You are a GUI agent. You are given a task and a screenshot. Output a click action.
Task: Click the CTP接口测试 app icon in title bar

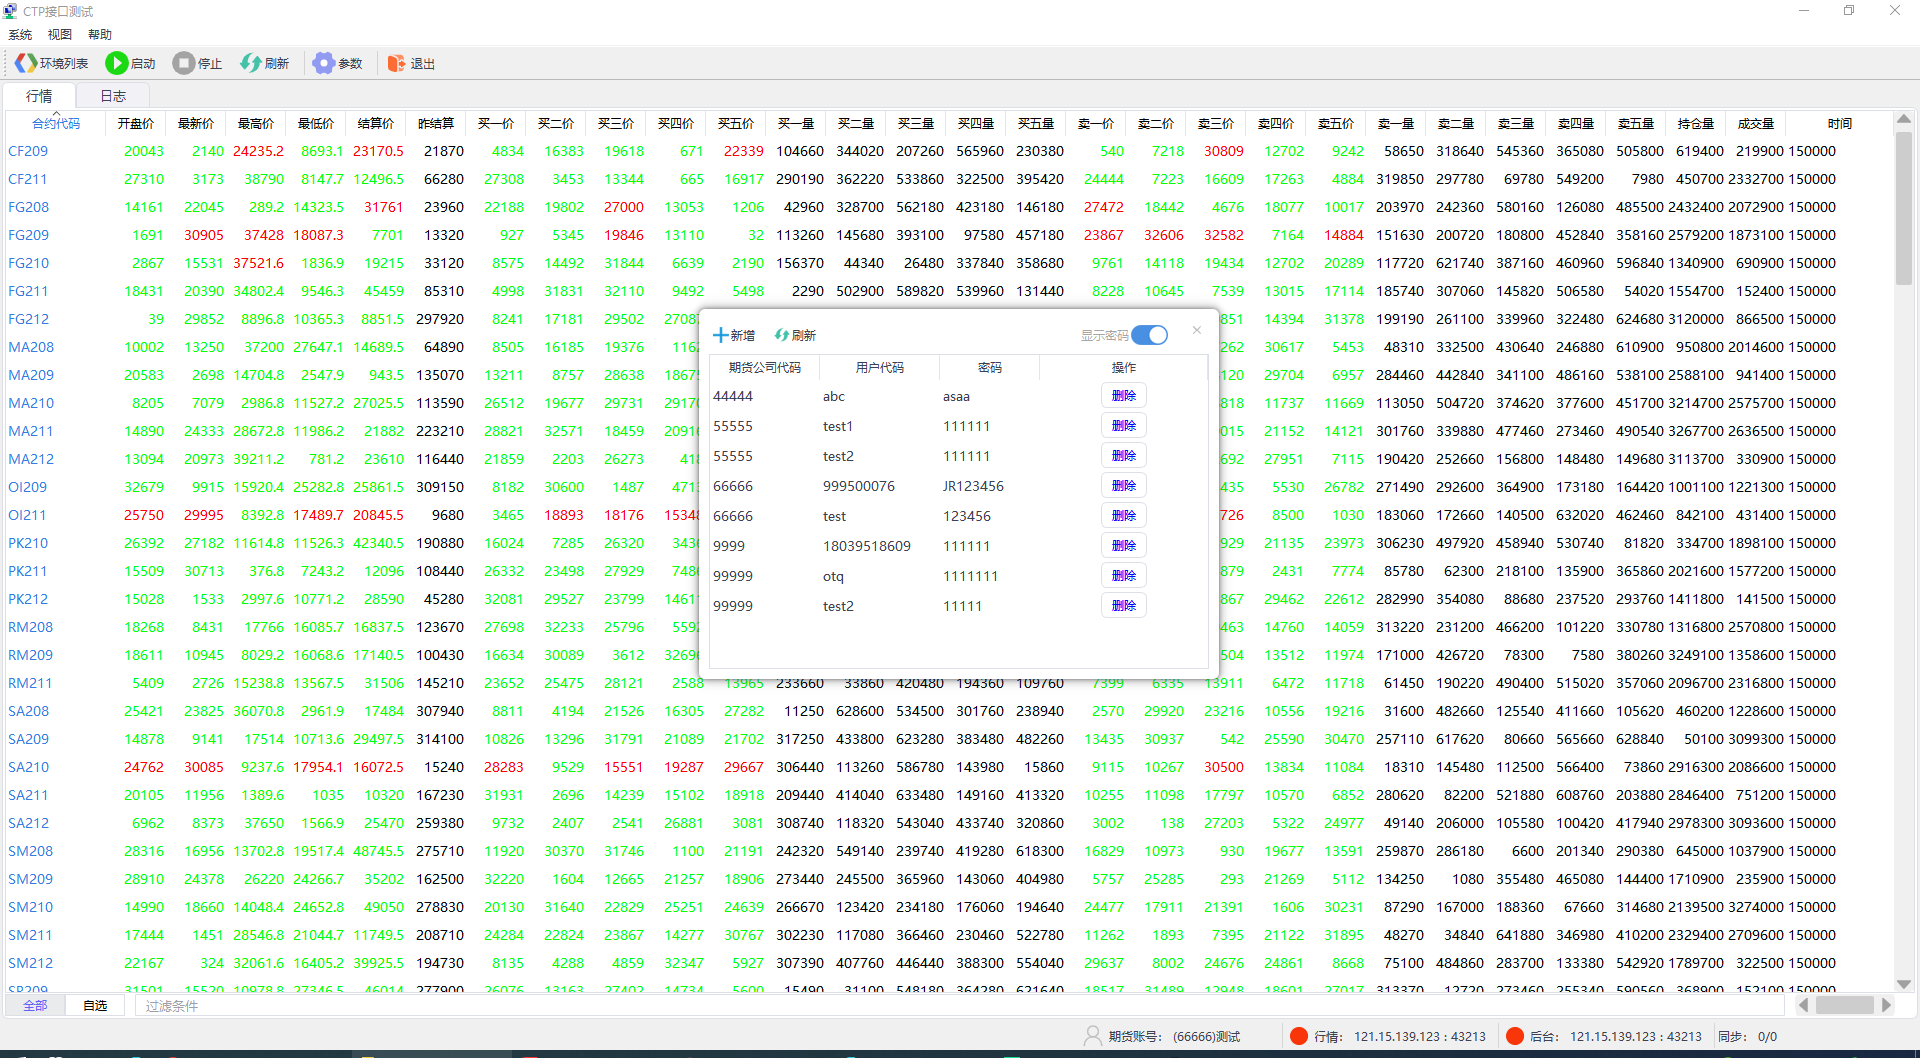pos(11,11)
